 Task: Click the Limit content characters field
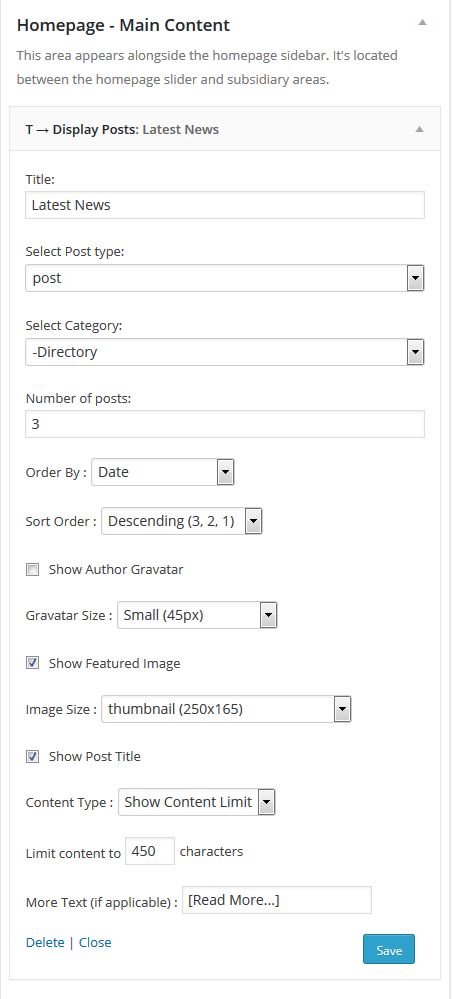[x=150, y=851]
